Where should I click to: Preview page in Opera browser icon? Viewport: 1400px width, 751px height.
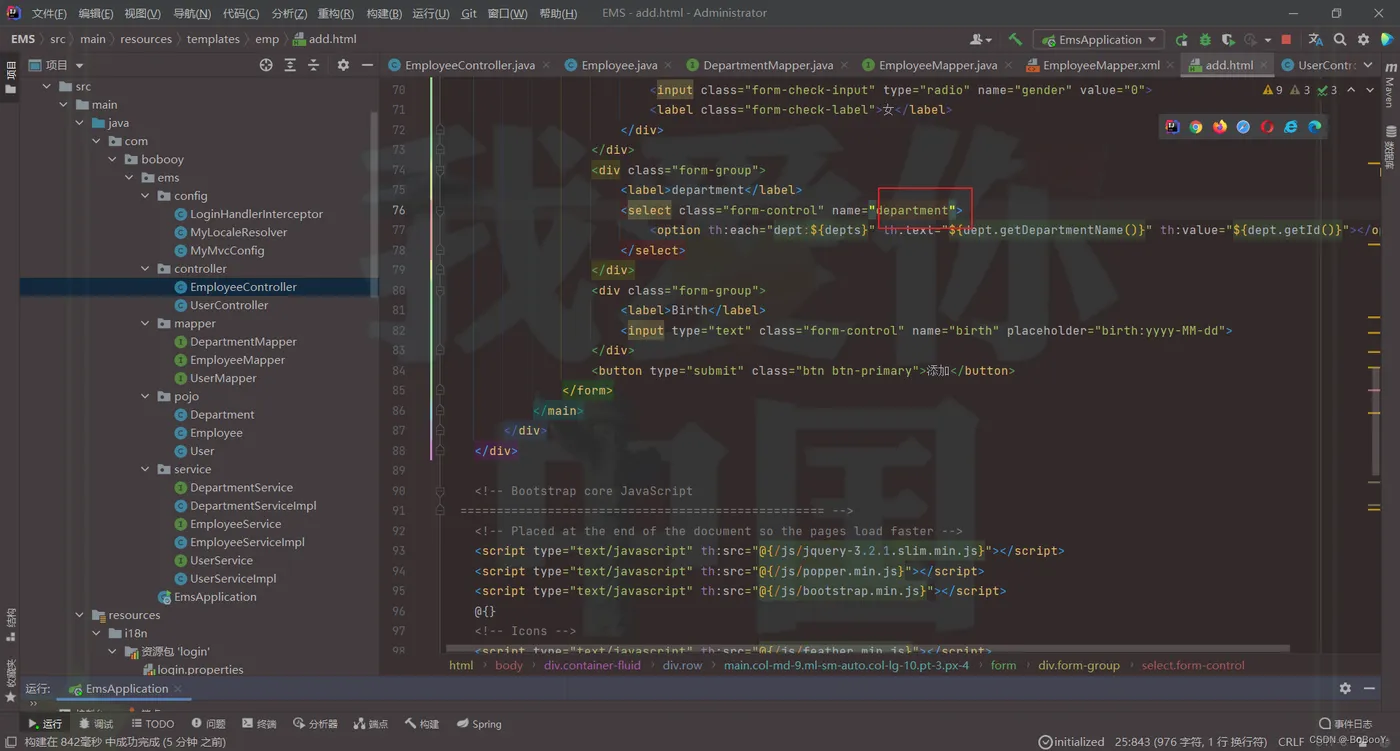(x=1267, y=127)
